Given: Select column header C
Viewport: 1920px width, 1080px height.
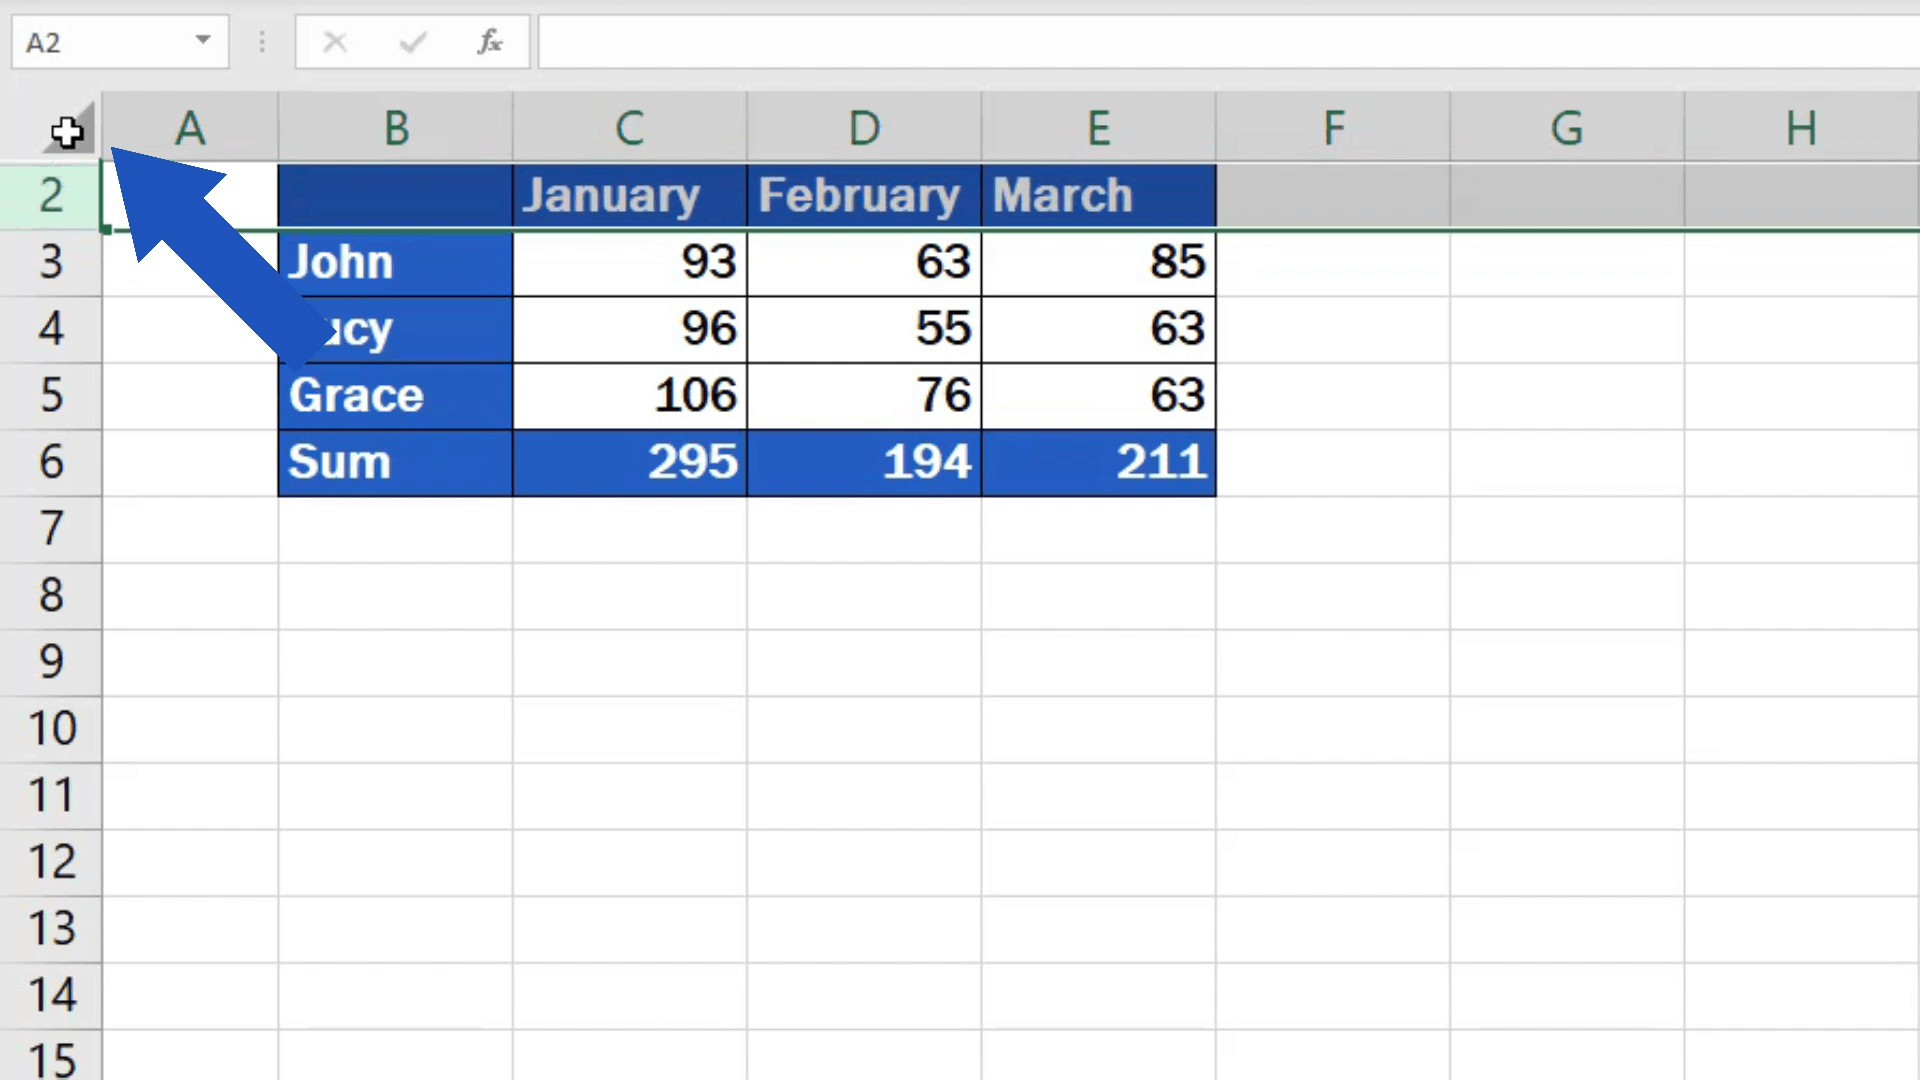Looking at the screenshot, I should 629,127.
